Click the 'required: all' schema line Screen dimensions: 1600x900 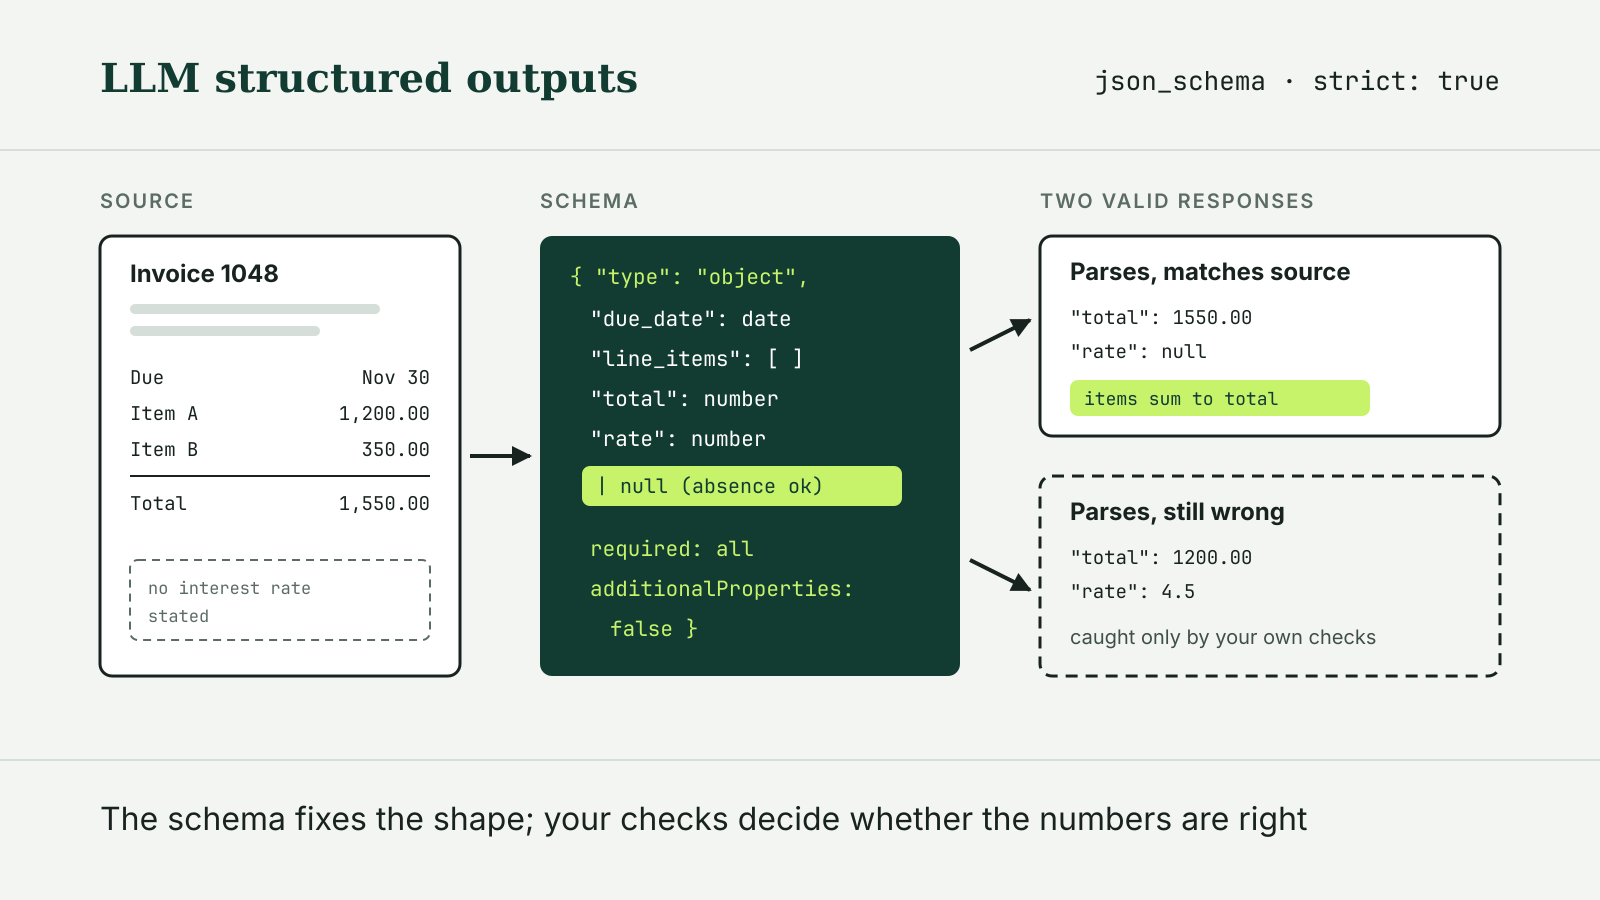coord(672,549)
